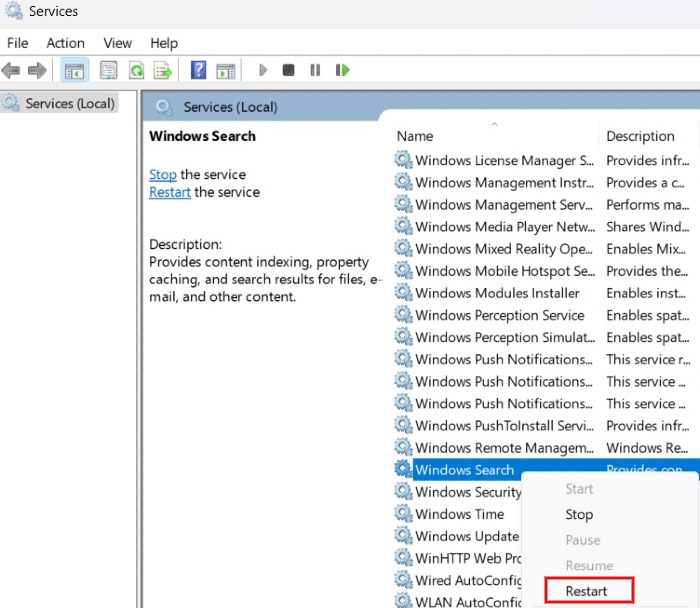Click the Refresh toolbar icon

136,70
